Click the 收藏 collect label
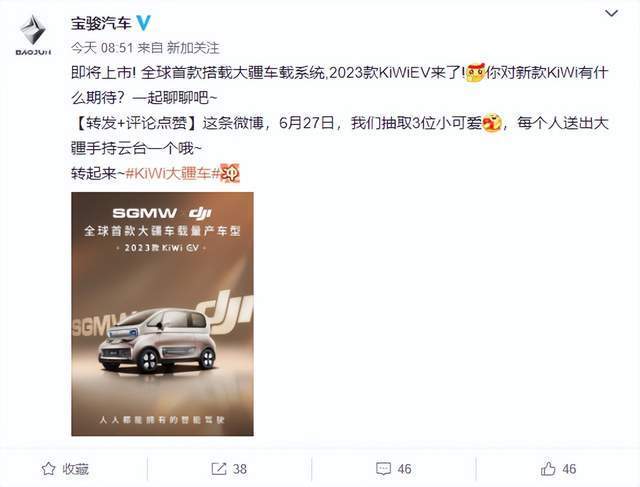 coord(76,469)
